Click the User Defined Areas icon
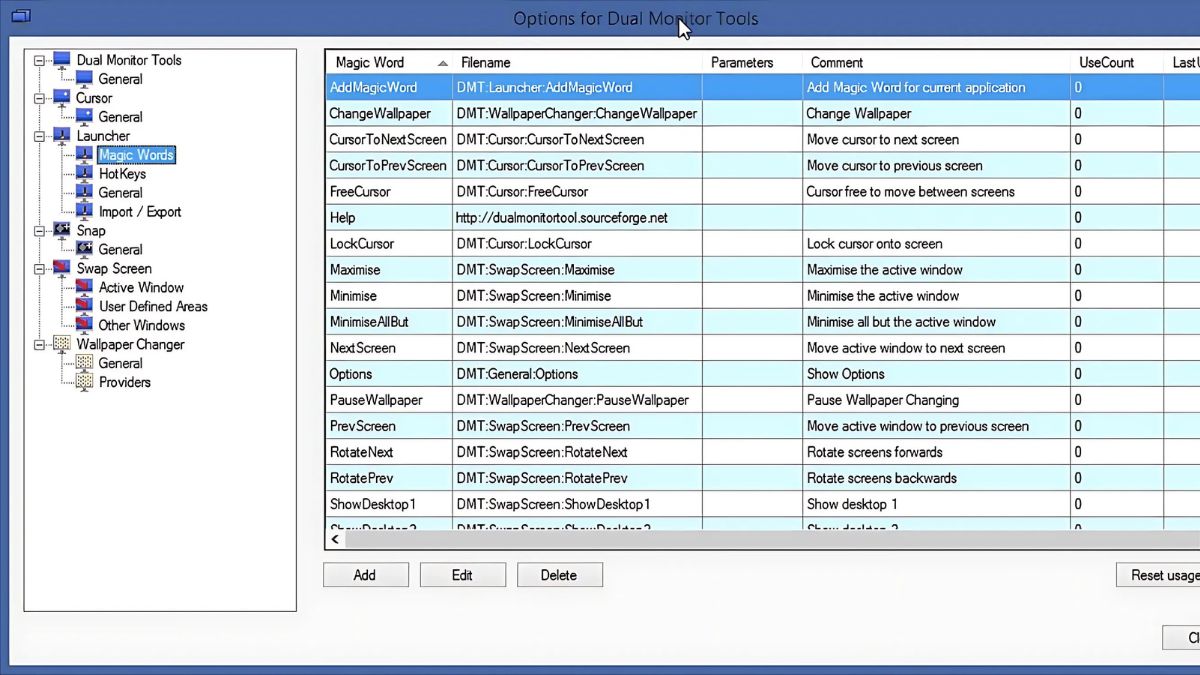Image resolution: width=1200 pixels, height=675 pixels. pyautogui.click(x=84, y=307)
